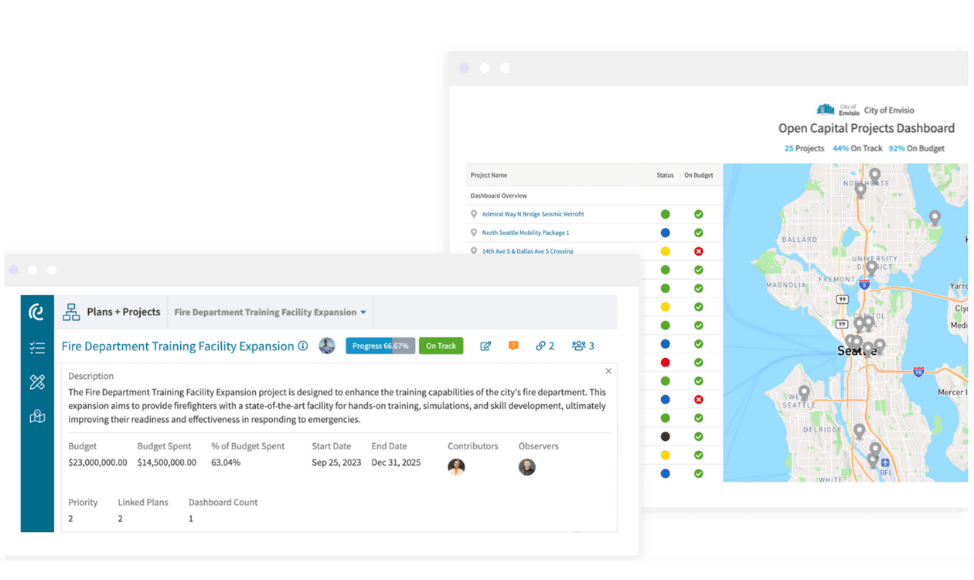Open Admiral Way N Bridge Seismic Retrofit project
Screen dimensions: 974x580
(x=532, y=214)
